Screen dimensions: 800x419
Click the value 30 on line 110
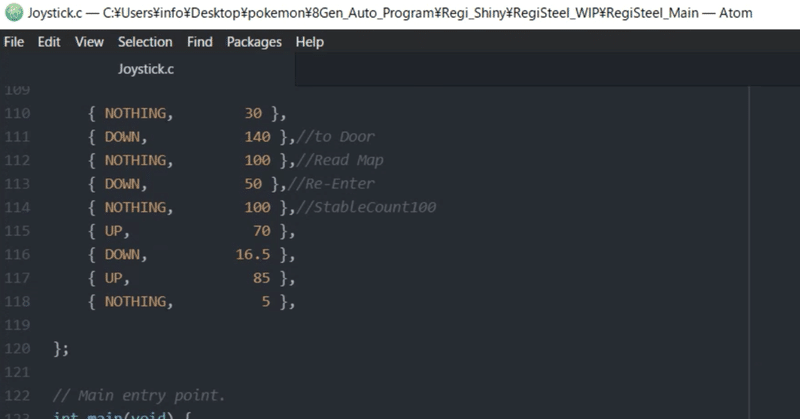click(x=253, y=113)
